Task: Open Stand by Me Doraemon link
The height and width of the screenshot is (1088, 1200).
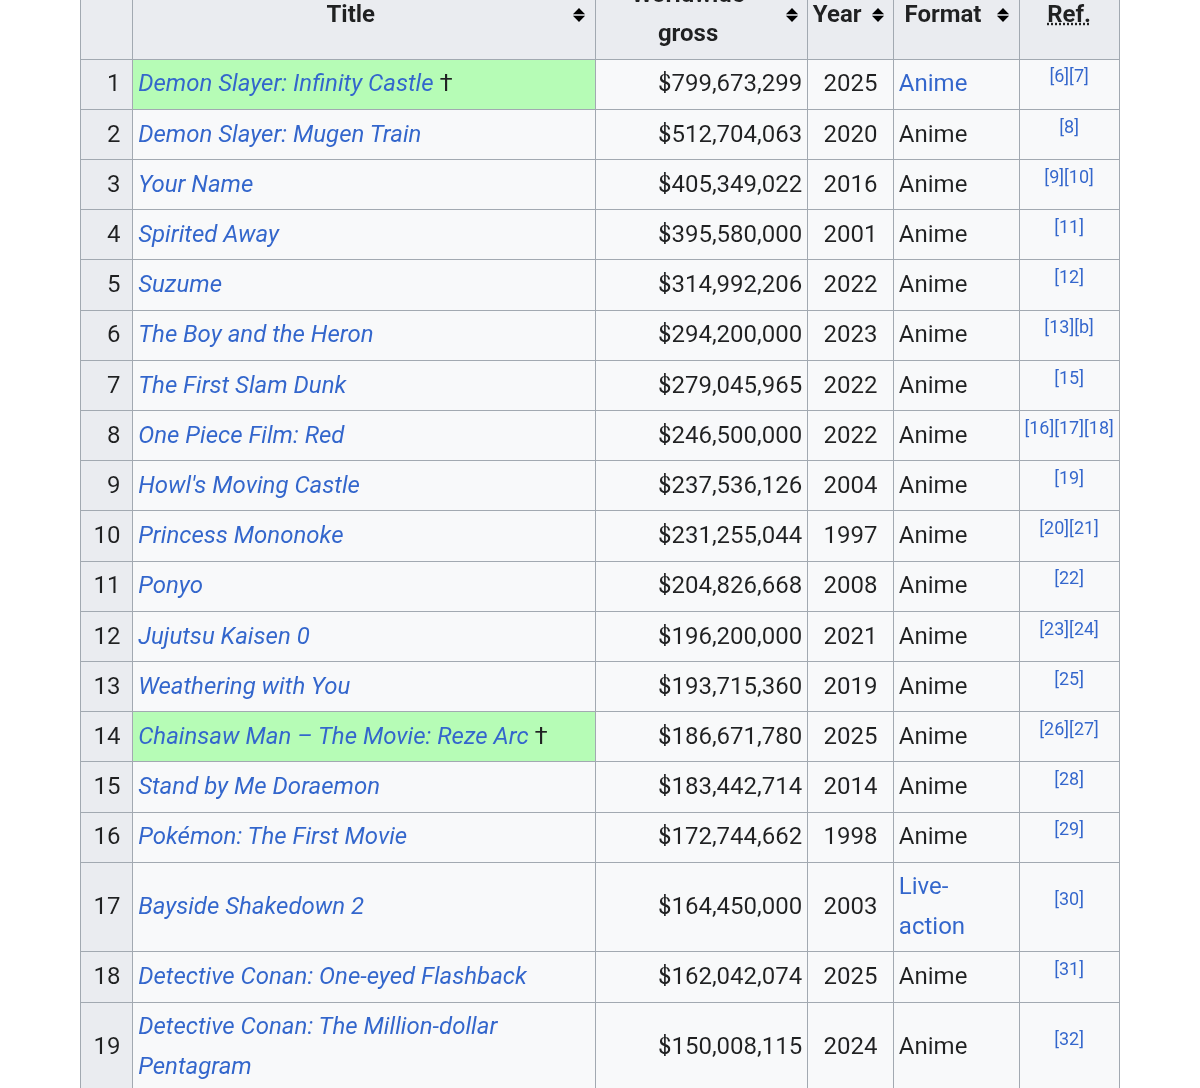Action: click(x=259, y=786)
